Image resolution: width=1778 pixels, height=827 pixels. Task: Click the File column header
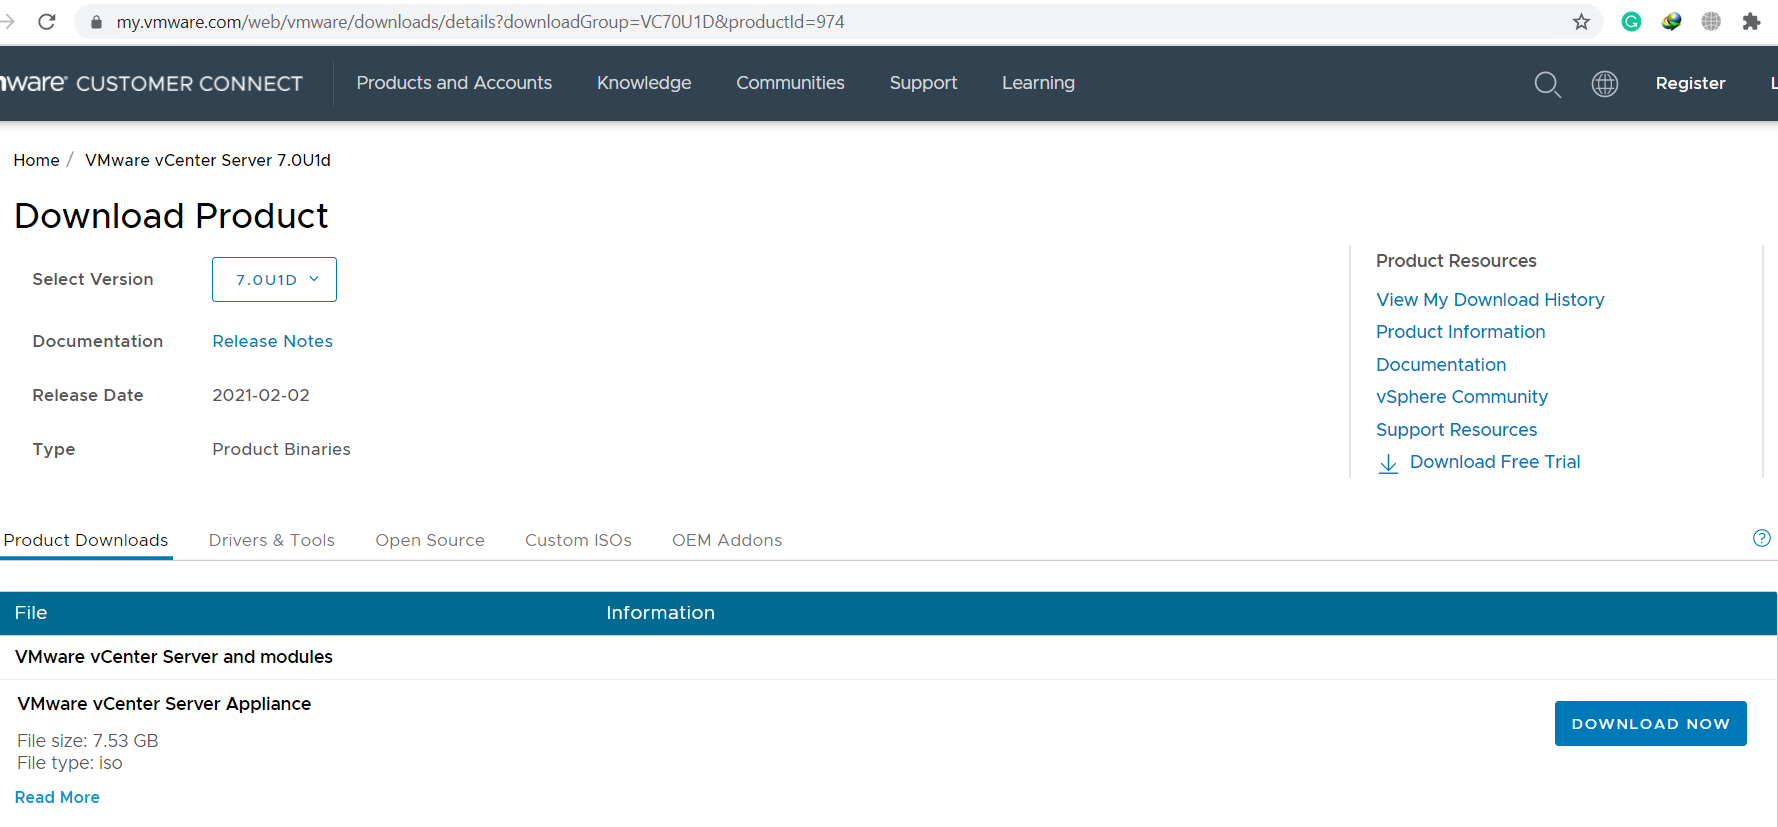coord(31,613)
